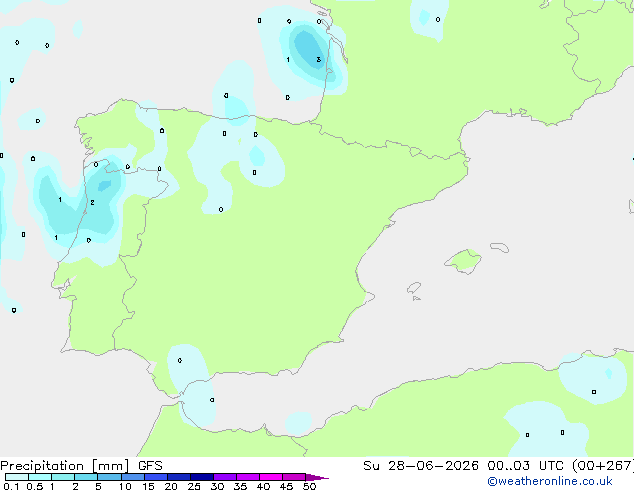The height and width of the screenshot is (490, 634).
Task: Click the value 2 near the Portuguese coast
Action: click(x=92, y=203)
